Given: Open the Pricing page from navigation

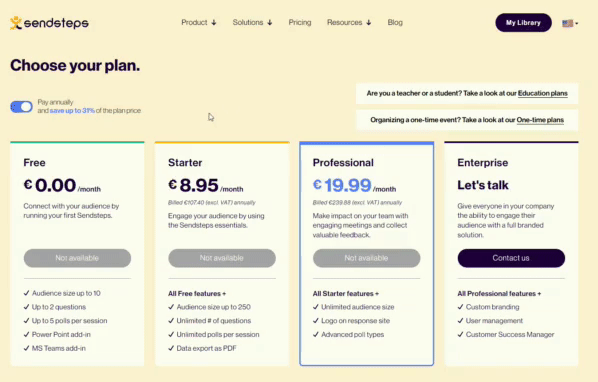Looking at the screenshot, I should coord(300,22).
